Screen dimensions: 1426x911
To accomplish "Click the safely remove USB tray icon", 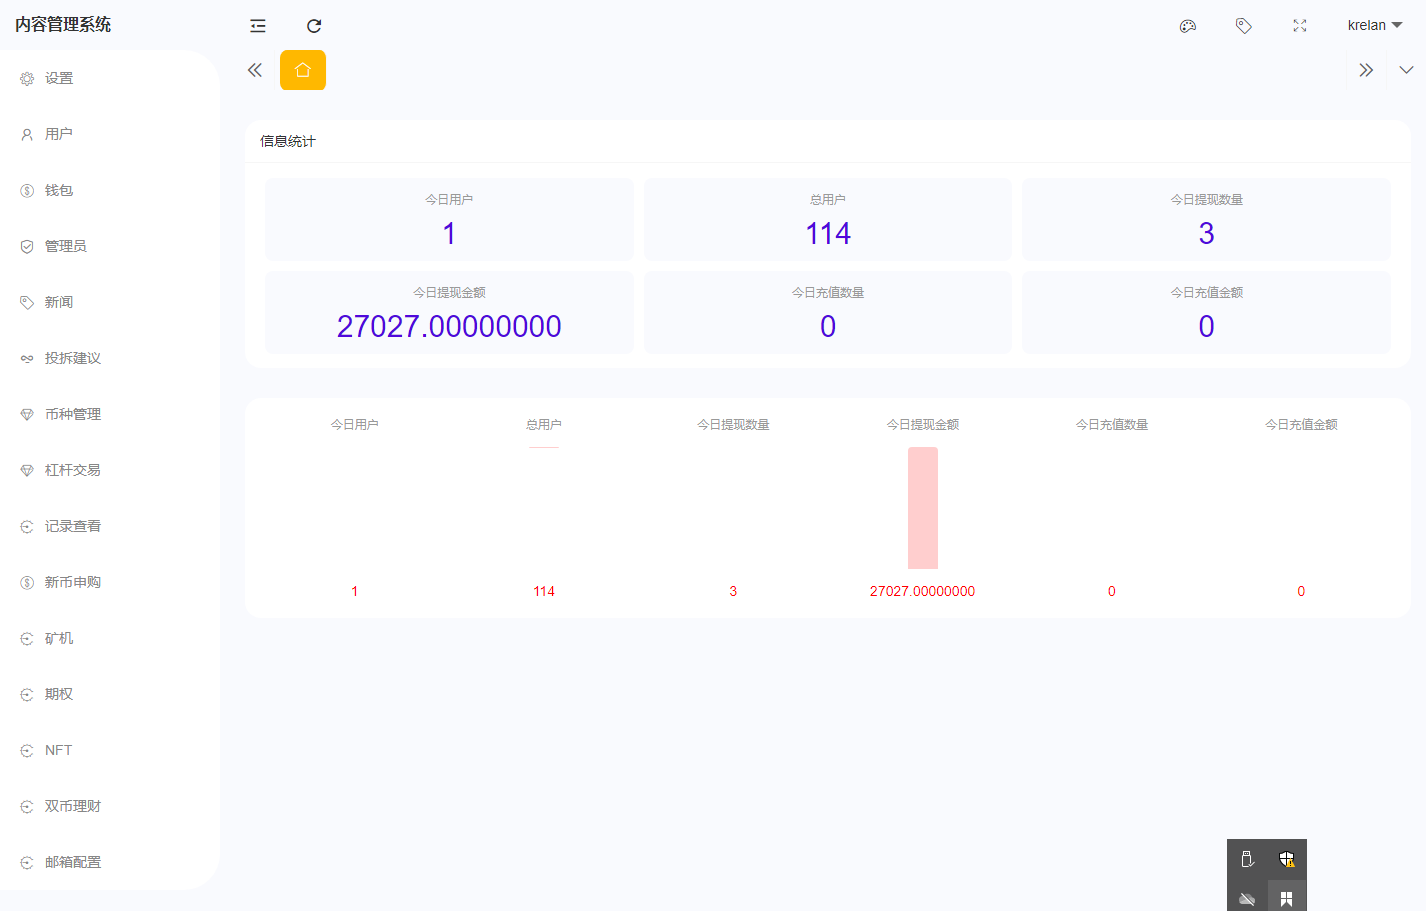I will click(x=1247, y=859).
